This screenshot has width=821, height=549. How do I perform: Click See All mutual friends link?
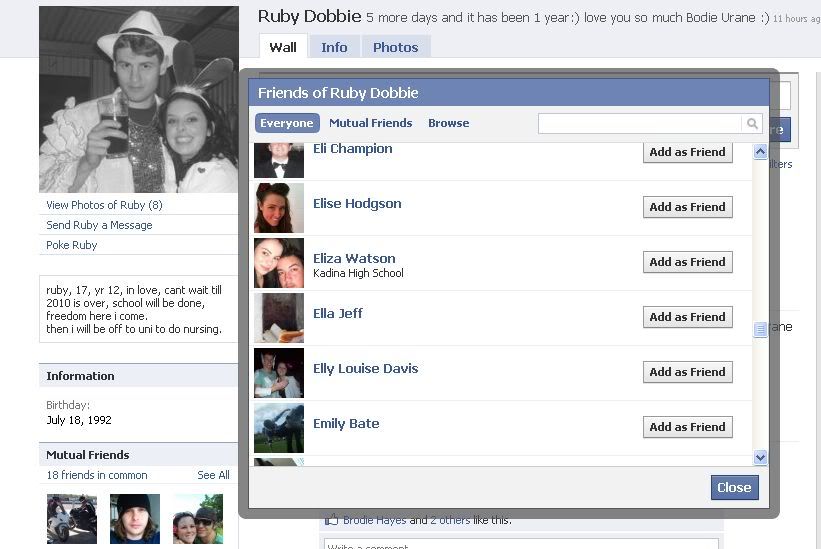(x=213, y=475)
